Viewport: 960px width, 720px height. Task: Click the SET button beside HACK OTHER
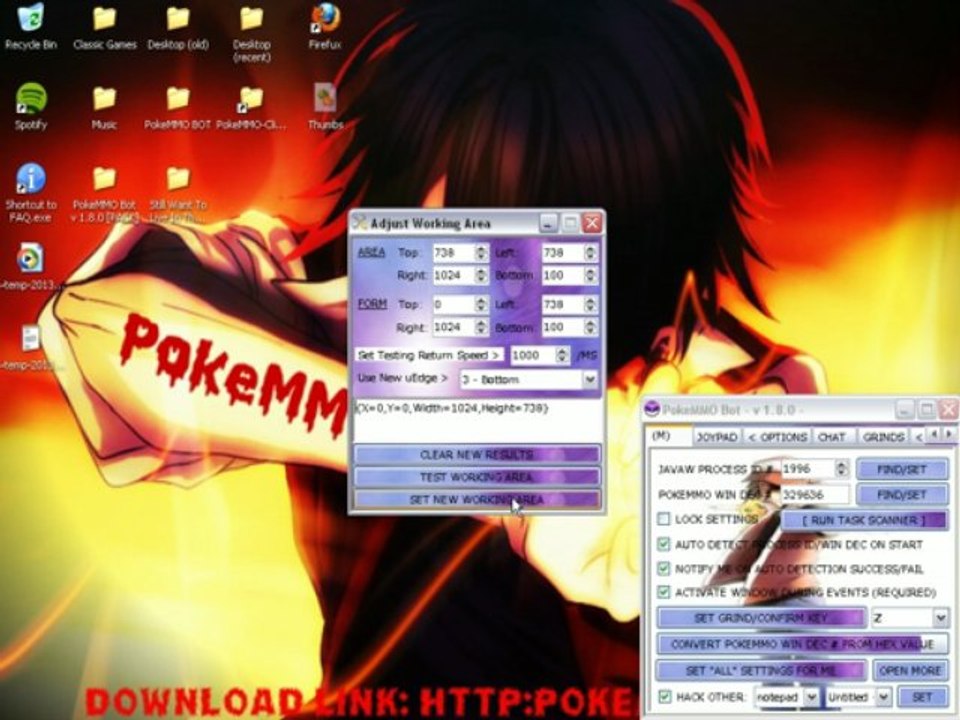pyautogui.click(x=922, y=697)
